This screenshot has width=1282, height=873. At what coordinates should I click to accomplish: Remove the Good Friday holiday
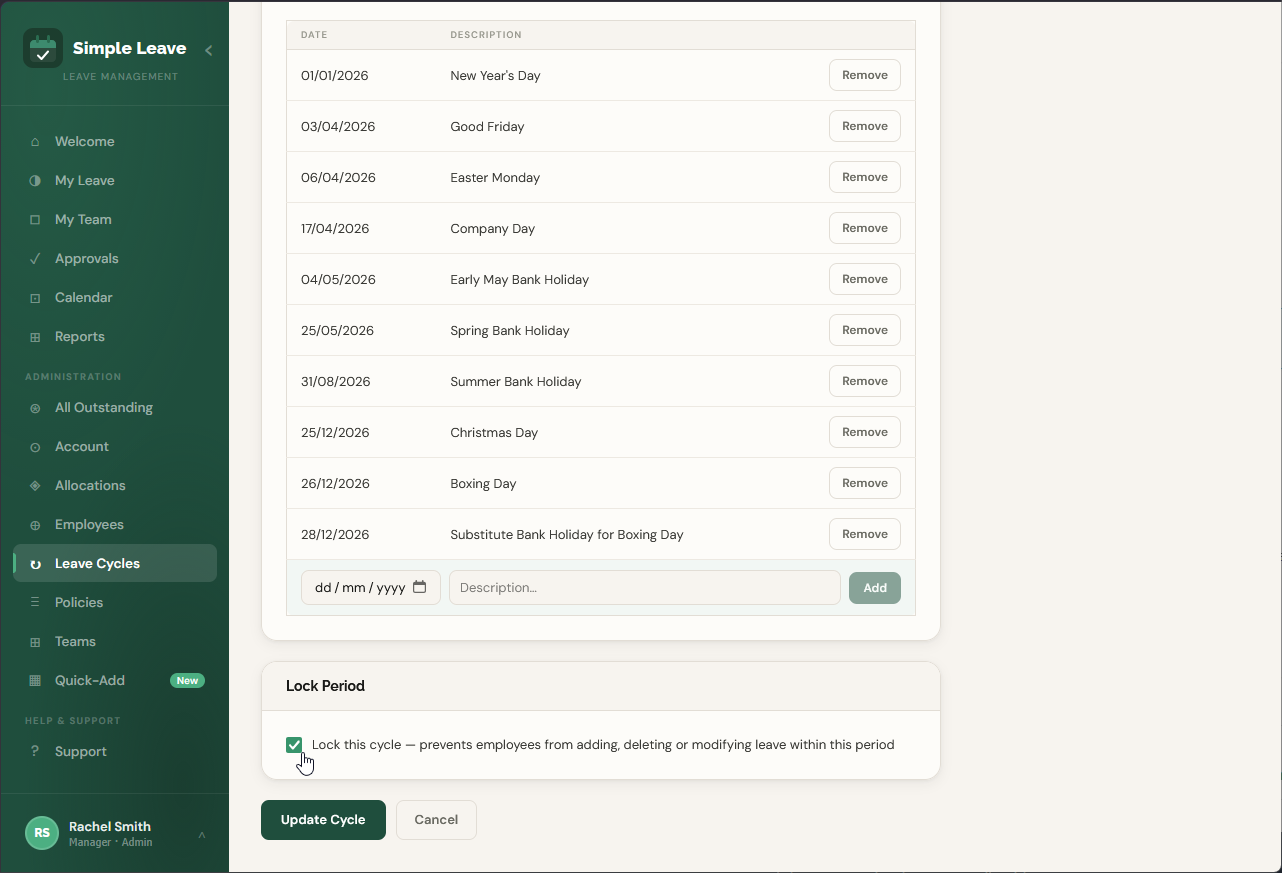[x=865, y=126]
